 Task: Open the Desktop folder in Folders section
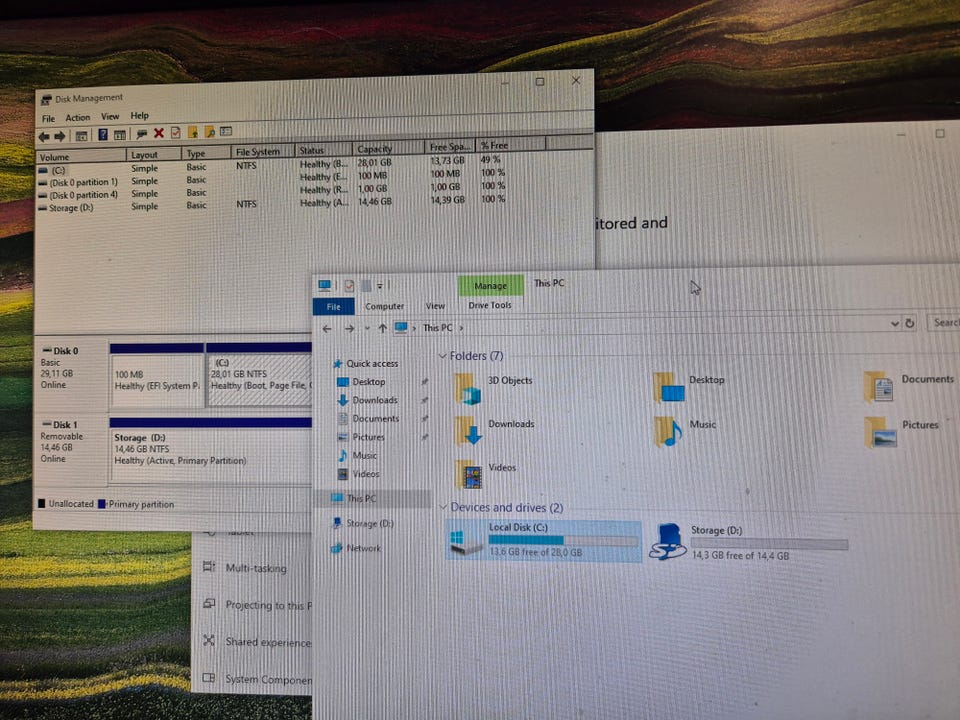[x=689, y=387]
